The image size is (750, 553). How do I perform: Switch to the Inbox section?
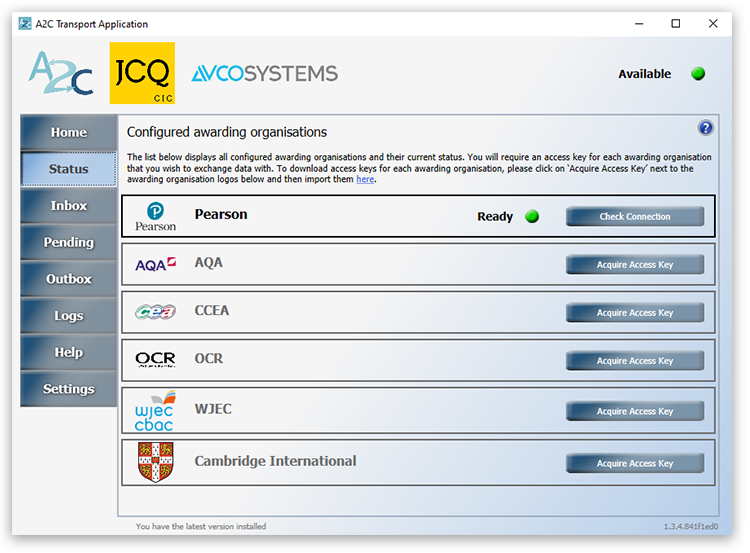[68, 206]
